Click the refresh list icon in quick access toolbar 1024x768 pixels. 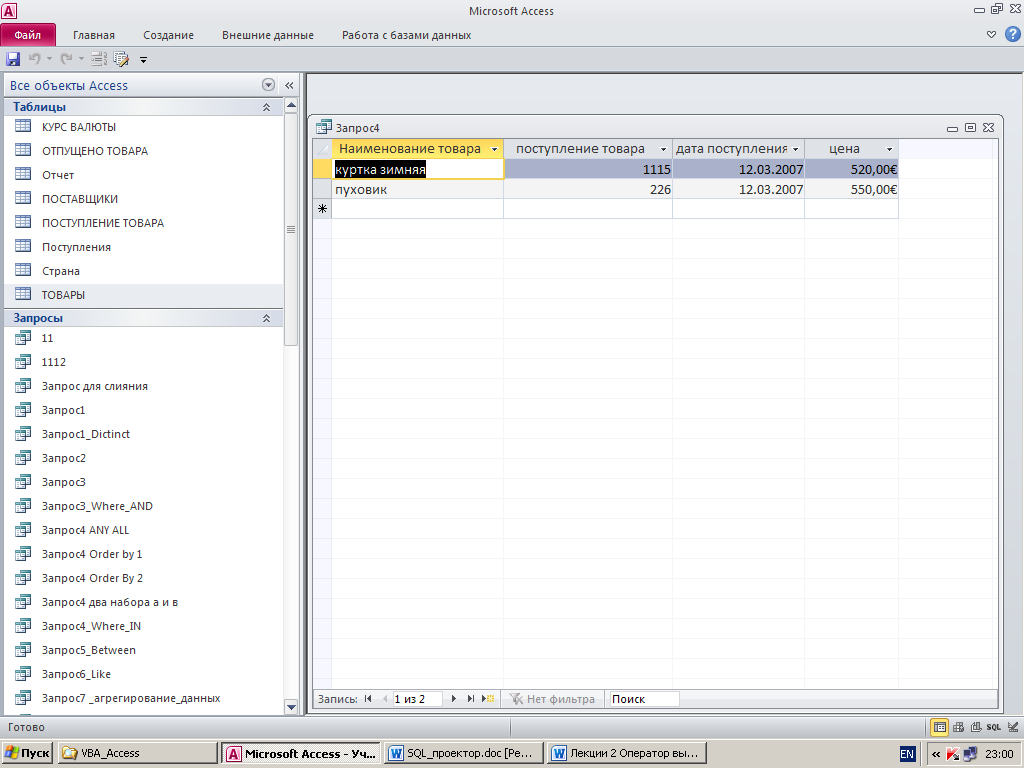tap(99, 59)
